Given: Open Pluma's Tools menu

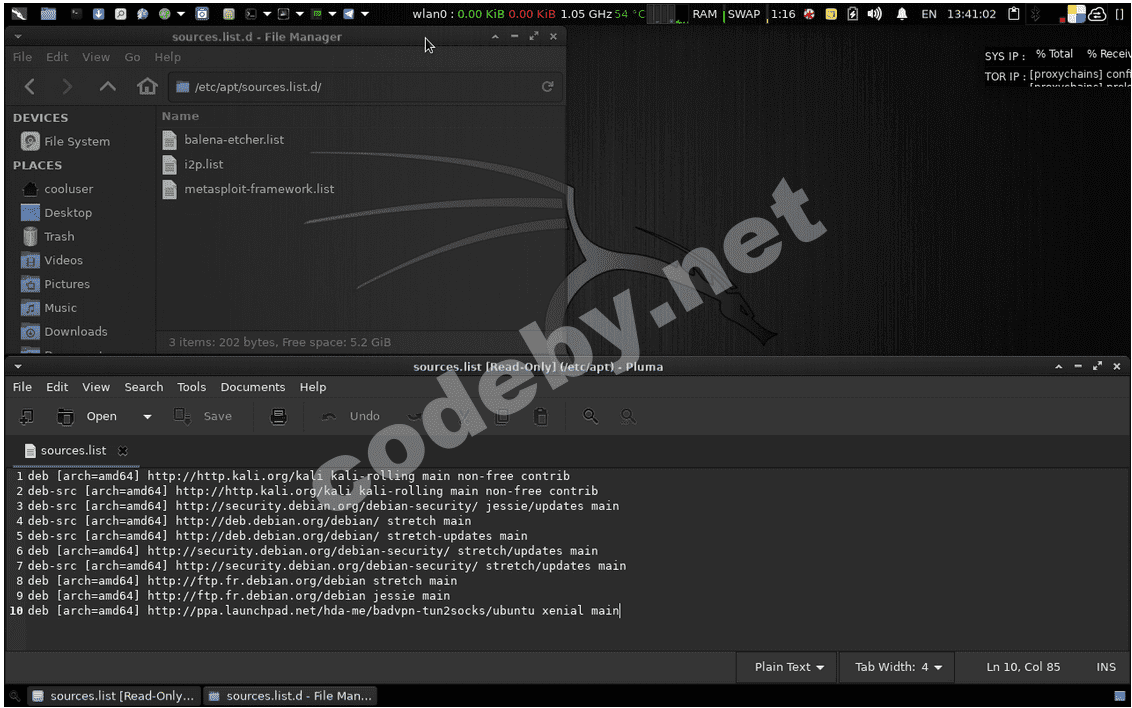Looking at the screenshot, I should [x=191, y=387].
